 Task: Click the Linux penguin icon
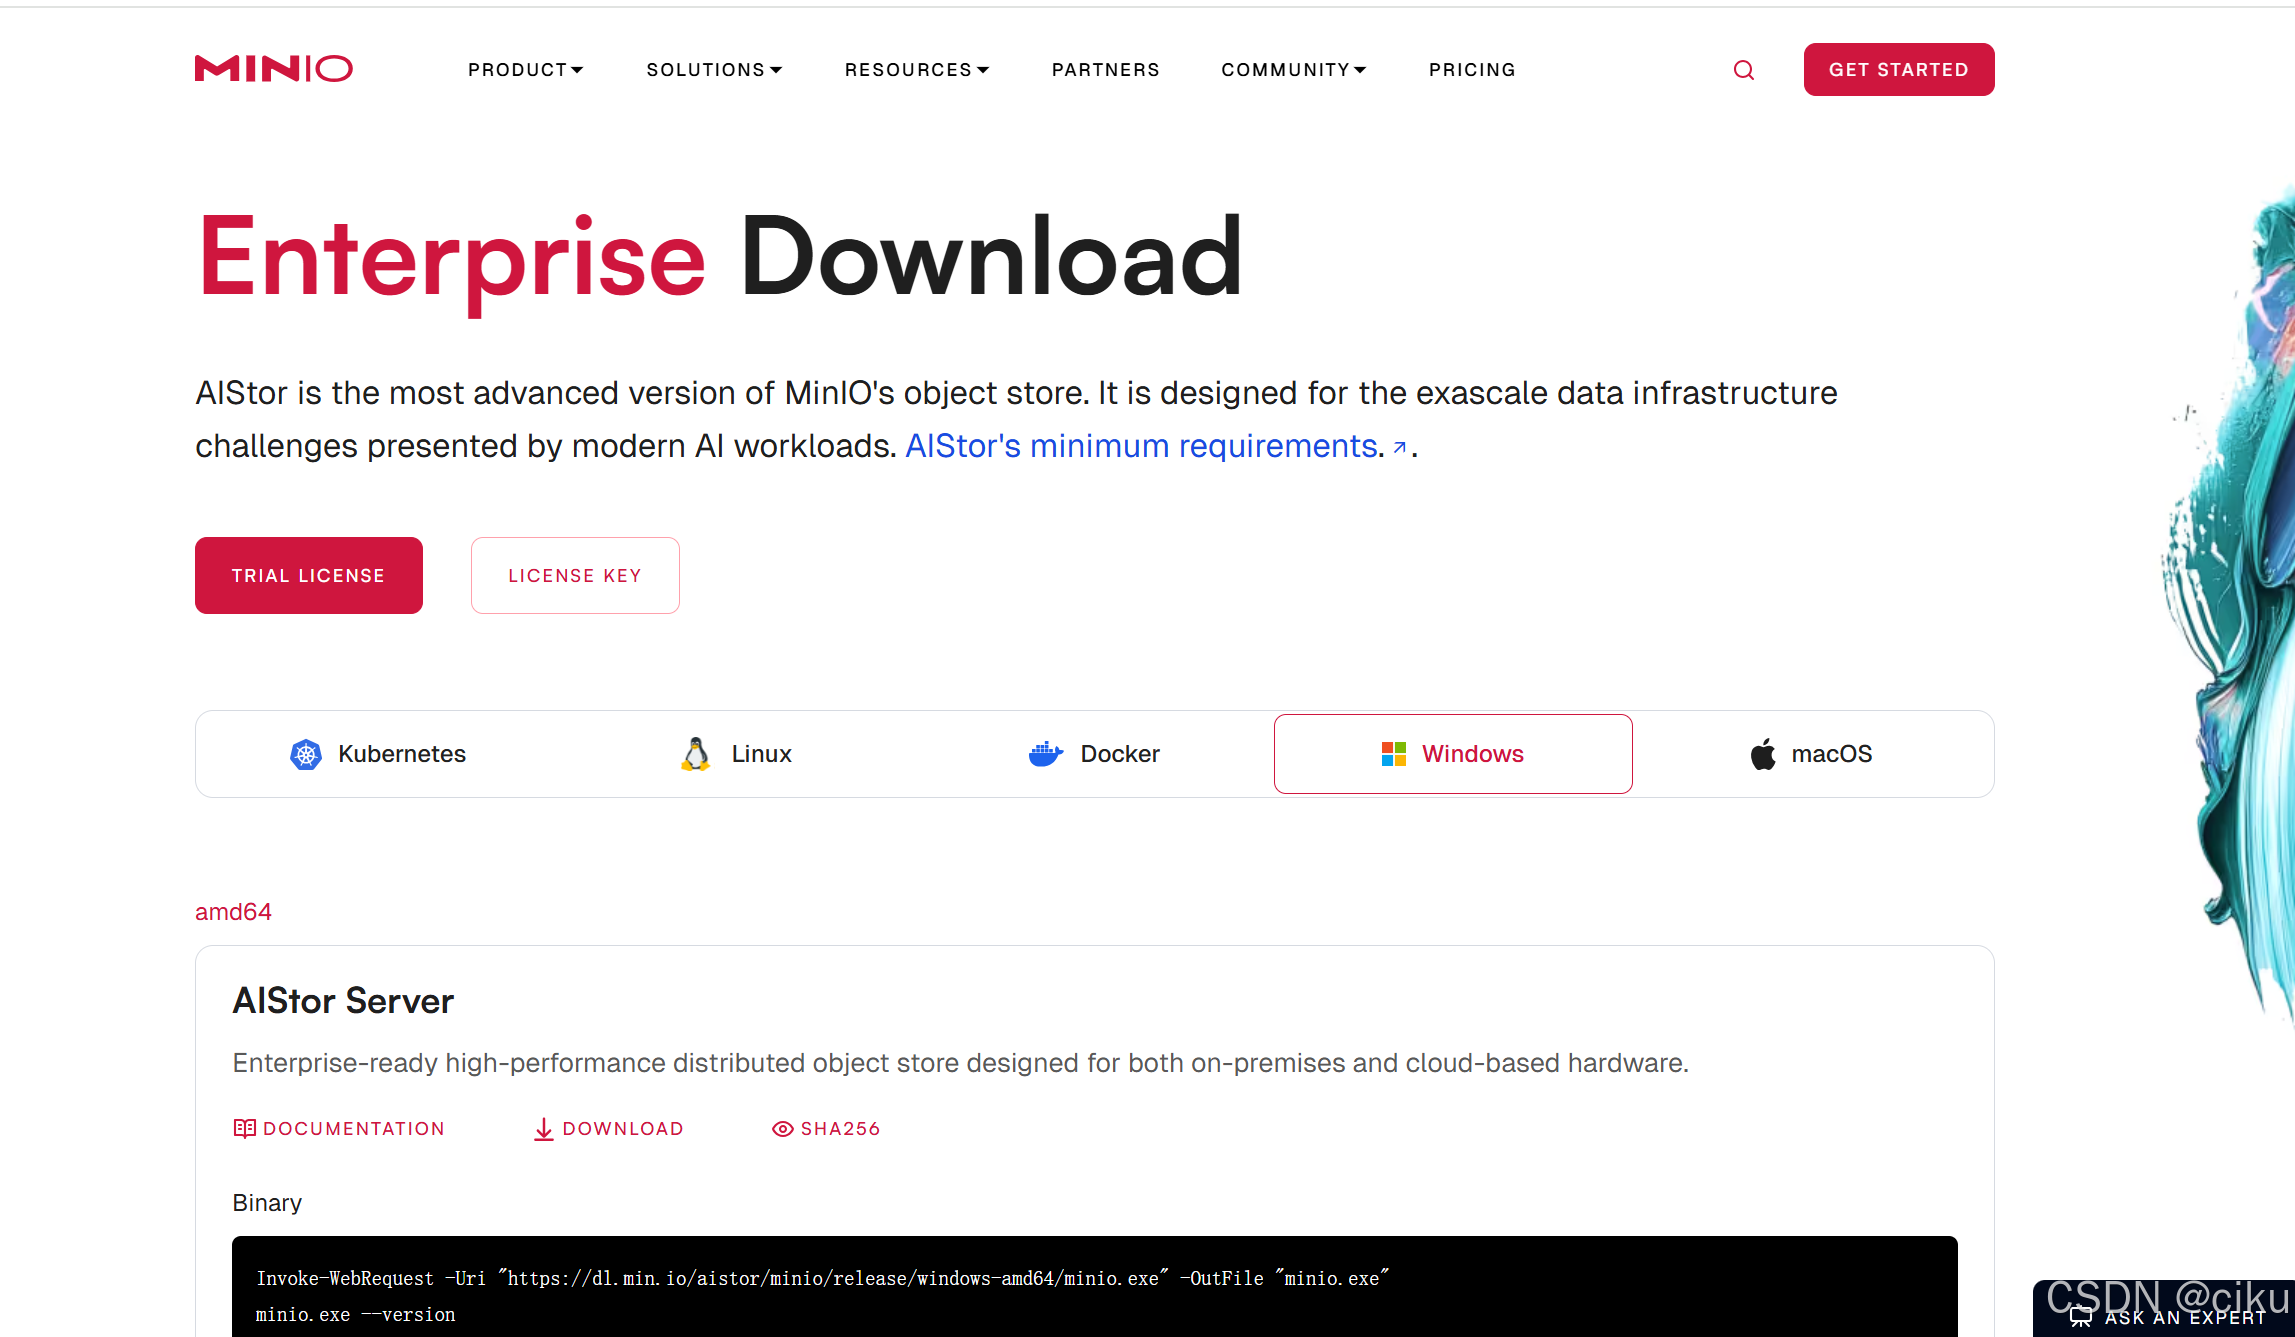695,754
